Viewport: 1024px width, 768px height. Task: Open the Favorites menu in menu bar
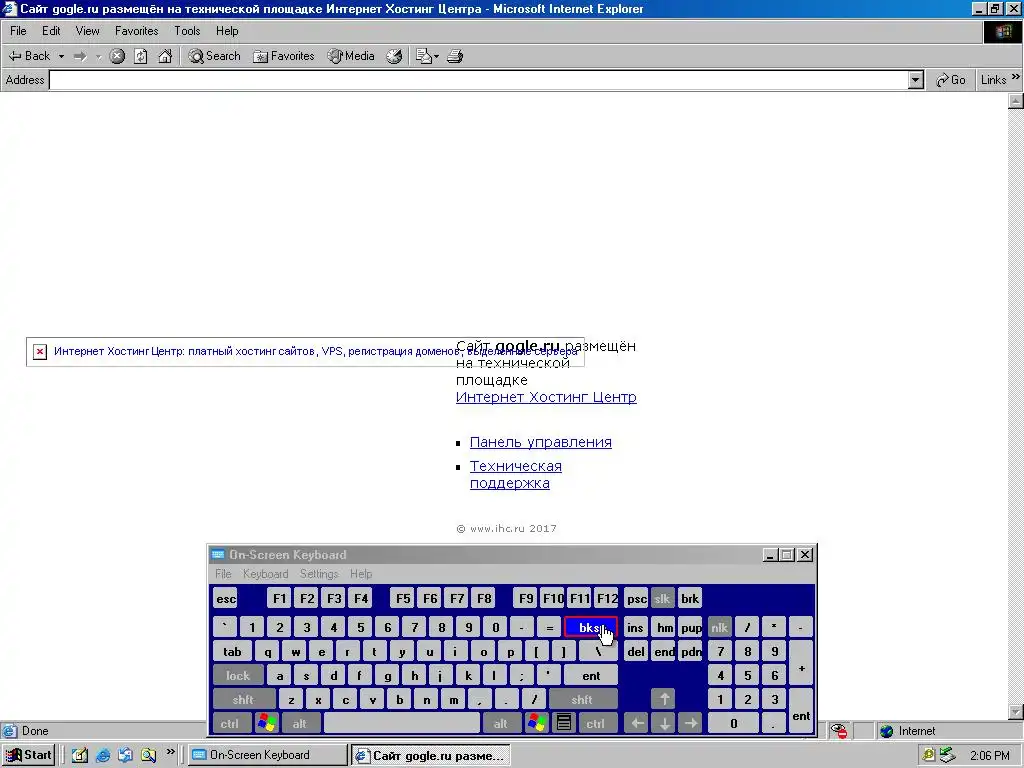(136, 31)
